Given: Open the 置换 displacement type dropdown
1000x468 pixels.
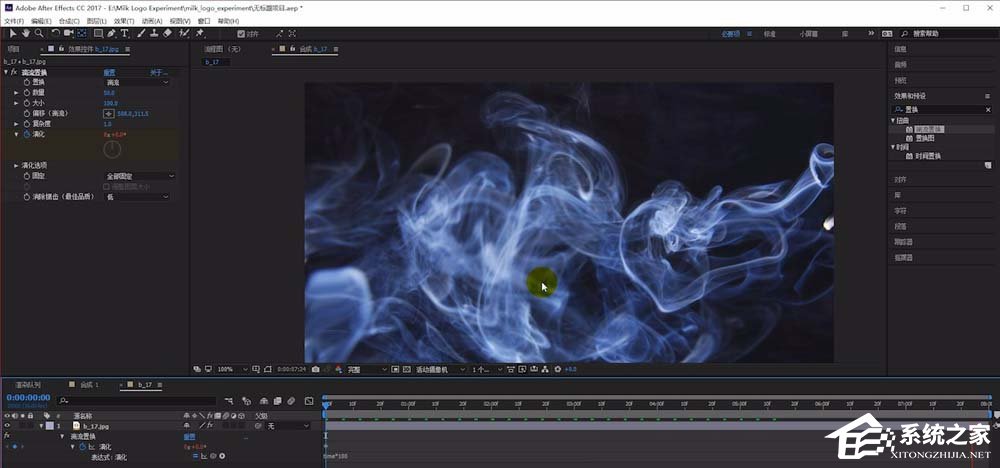Looking at the screenshot, I should point(138,82).
